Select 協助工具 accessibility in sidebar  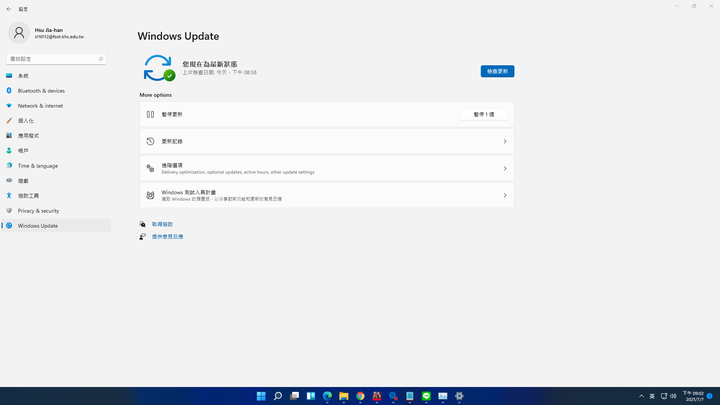56,196
